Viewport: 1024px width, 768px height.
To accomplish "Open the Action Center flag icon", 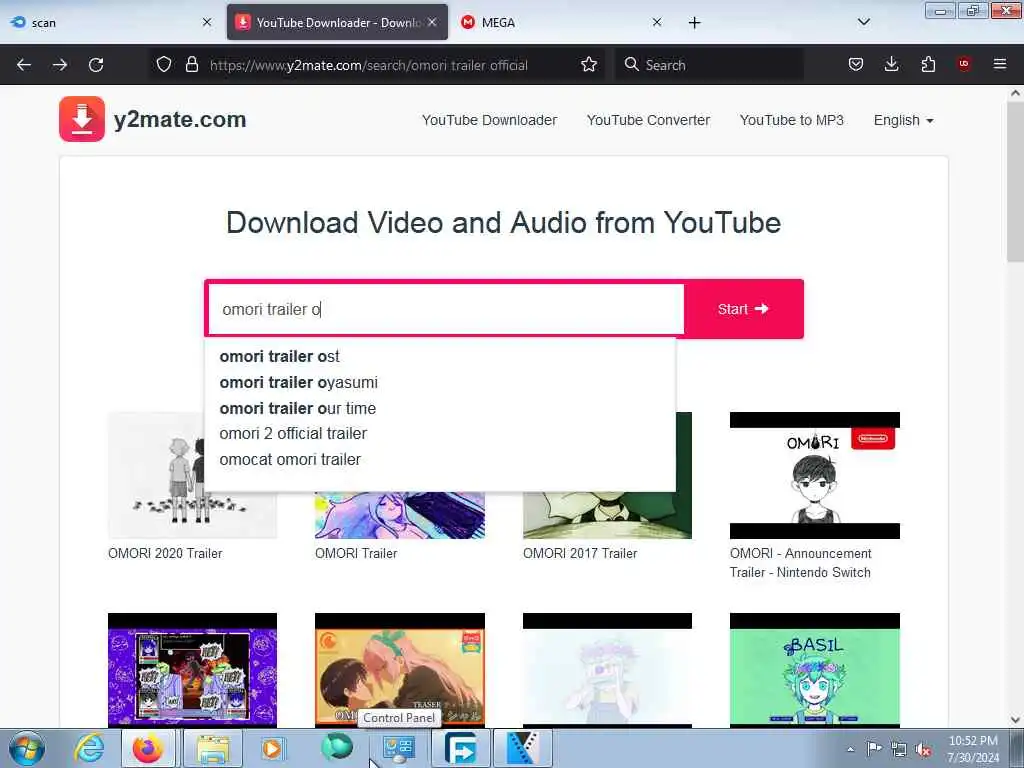I will [874, 749].
